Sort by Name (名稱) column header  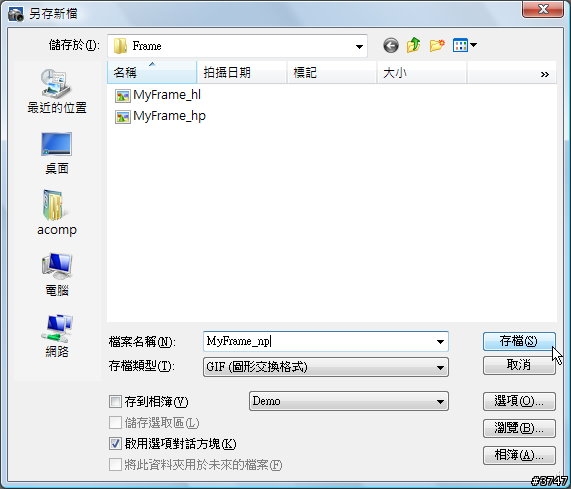pos(152,72)
